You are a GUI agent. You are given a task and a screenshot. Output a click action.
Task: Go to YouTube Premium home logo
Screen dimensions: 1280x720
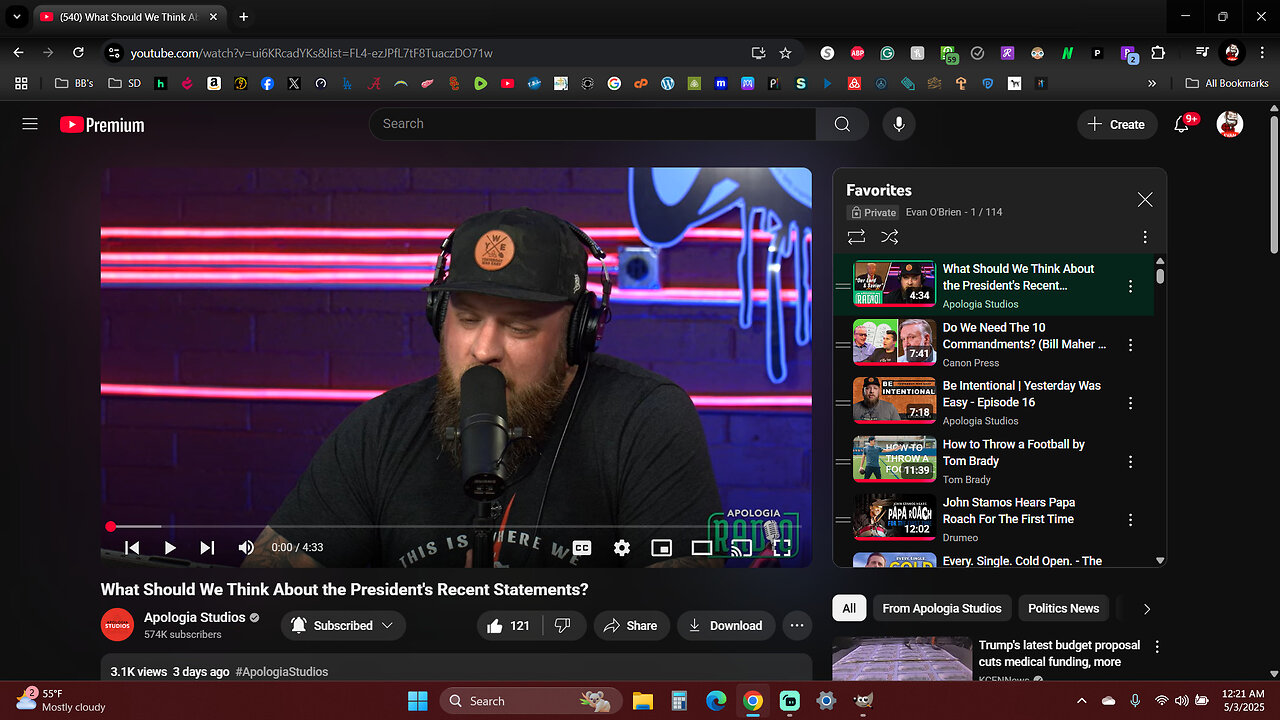click(x=102, y=124)
